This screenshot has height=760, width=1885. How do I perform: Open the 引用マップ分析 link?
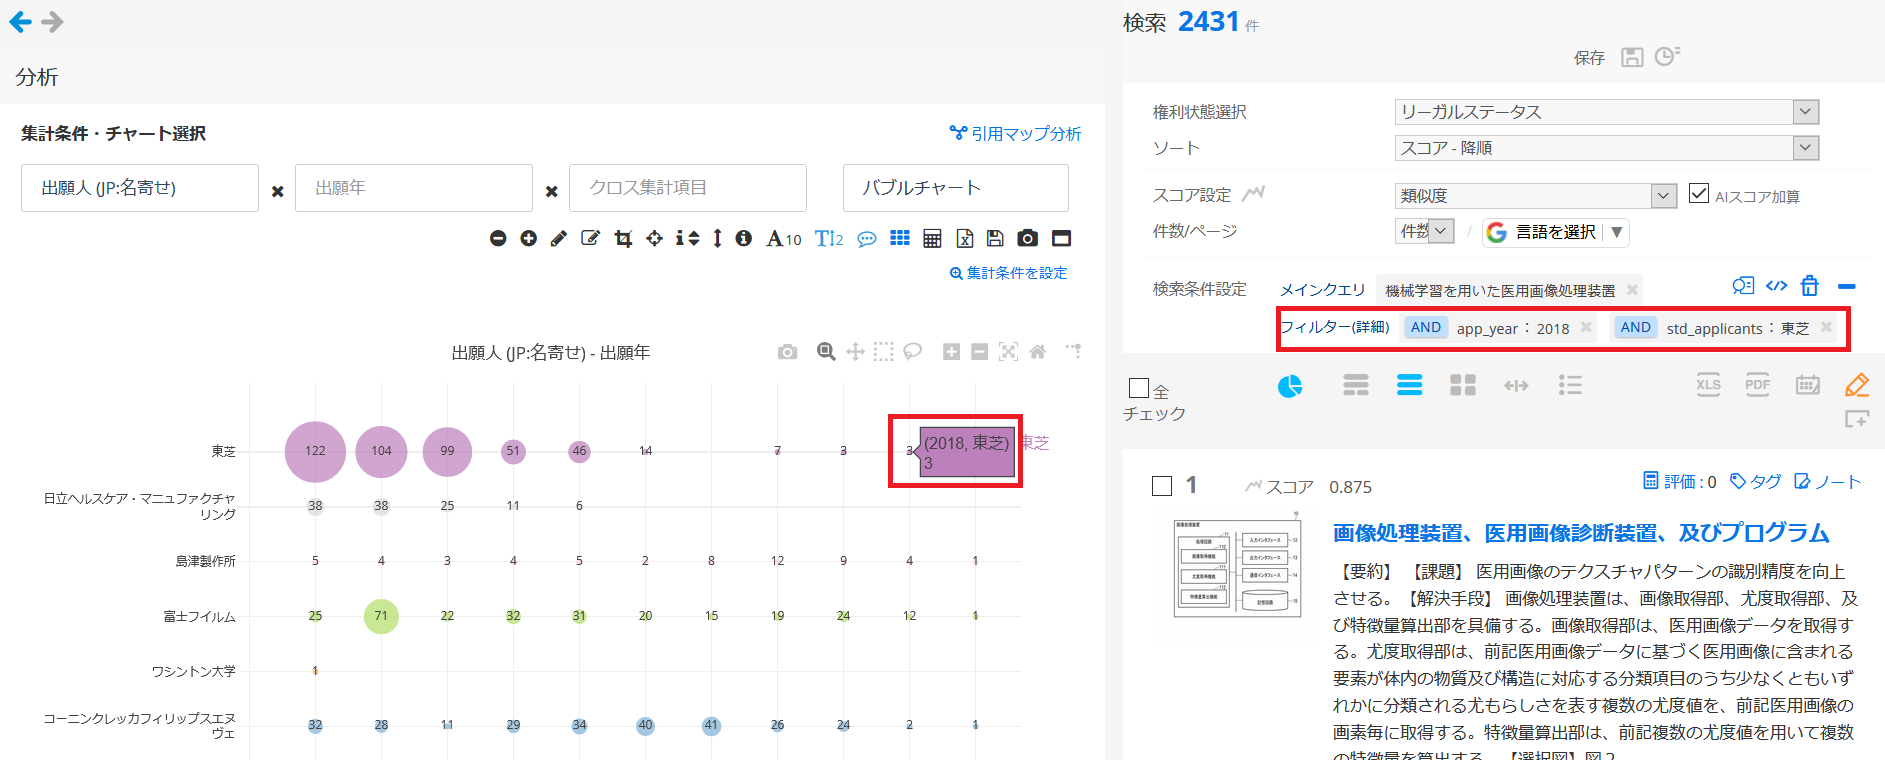tap(1016, 133)
